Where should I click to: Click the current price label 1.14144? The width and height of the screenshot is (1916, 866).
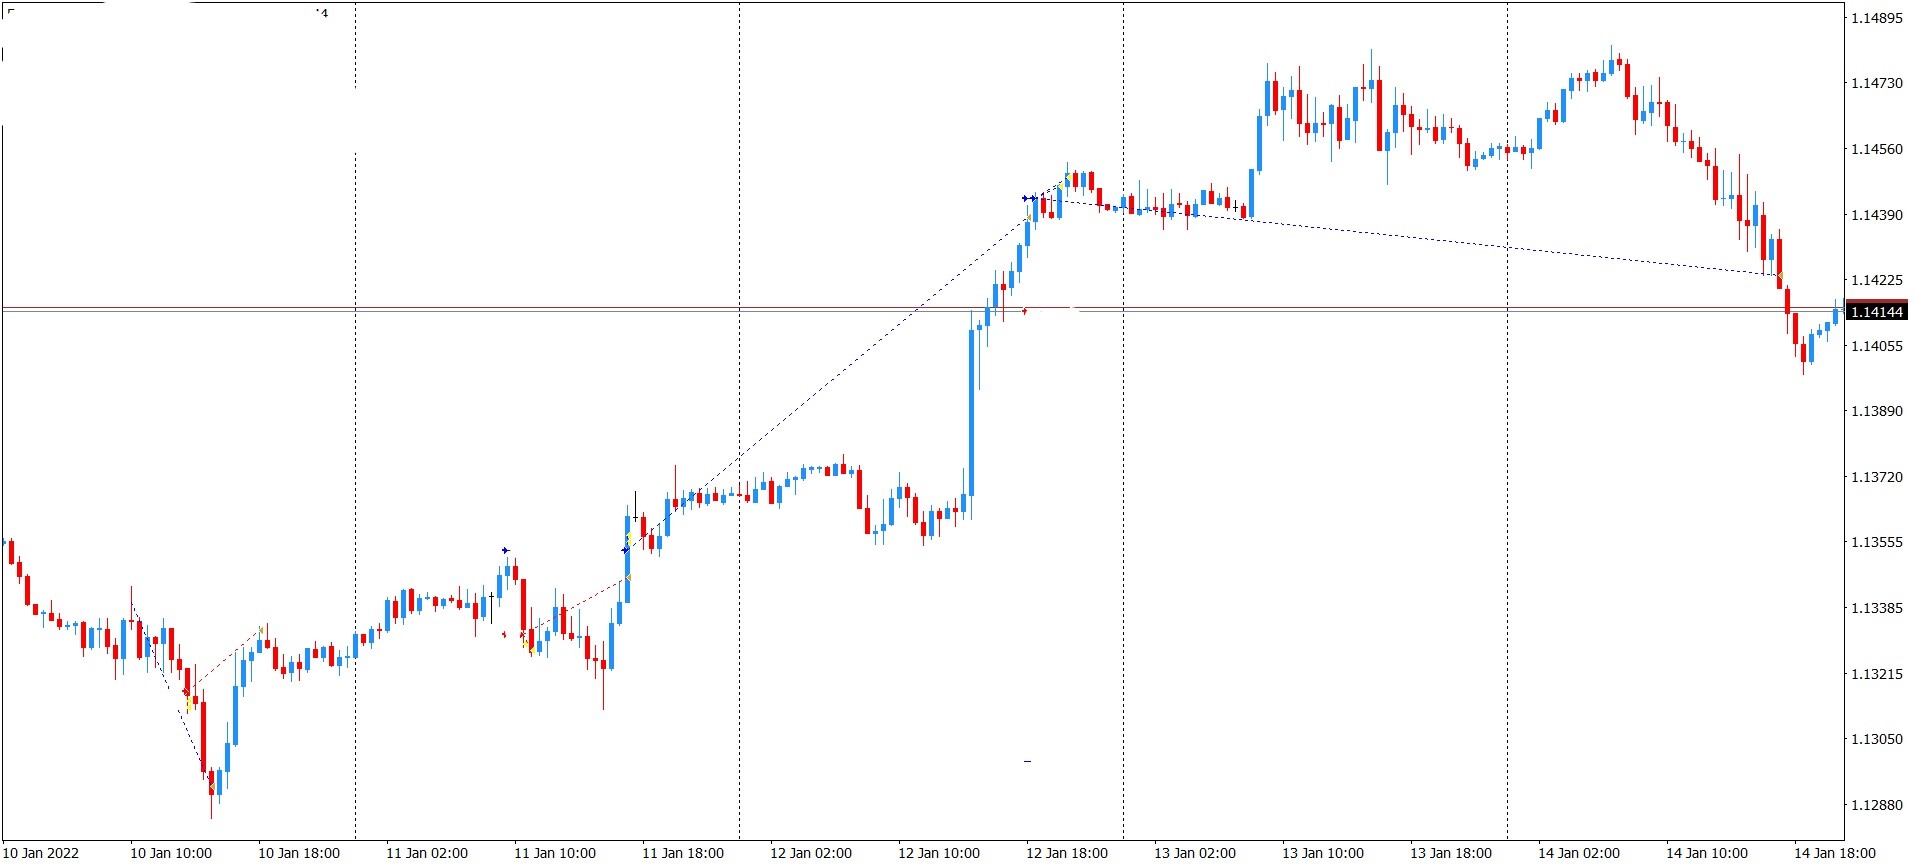coord(1877,312)
